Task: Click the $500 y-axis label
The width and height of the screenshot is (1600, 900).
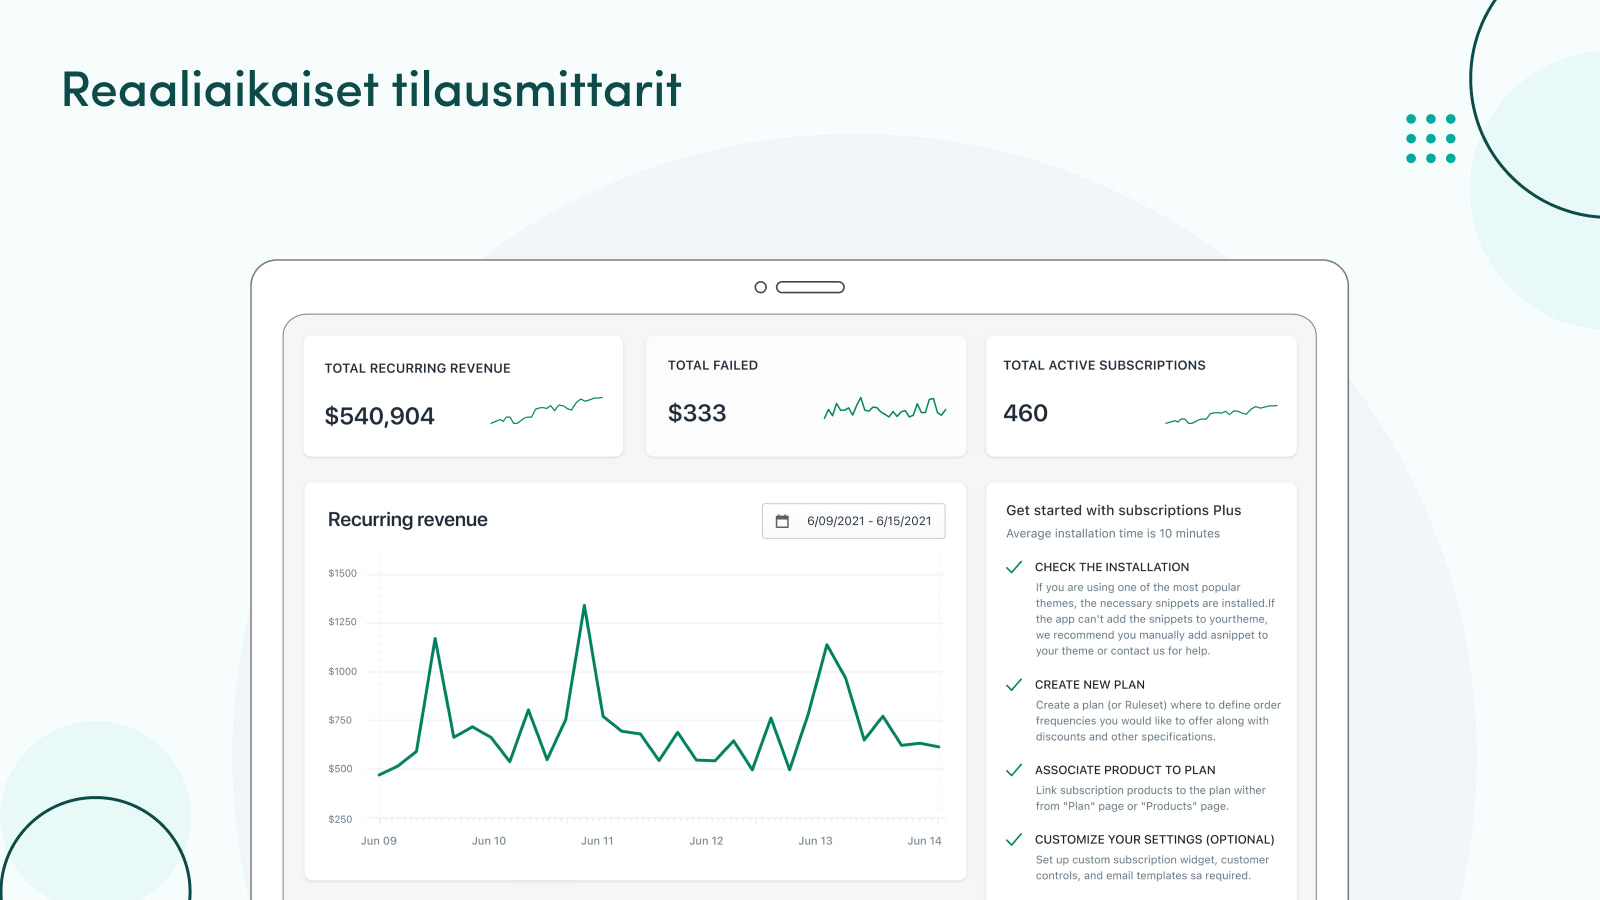Action: 340,769
